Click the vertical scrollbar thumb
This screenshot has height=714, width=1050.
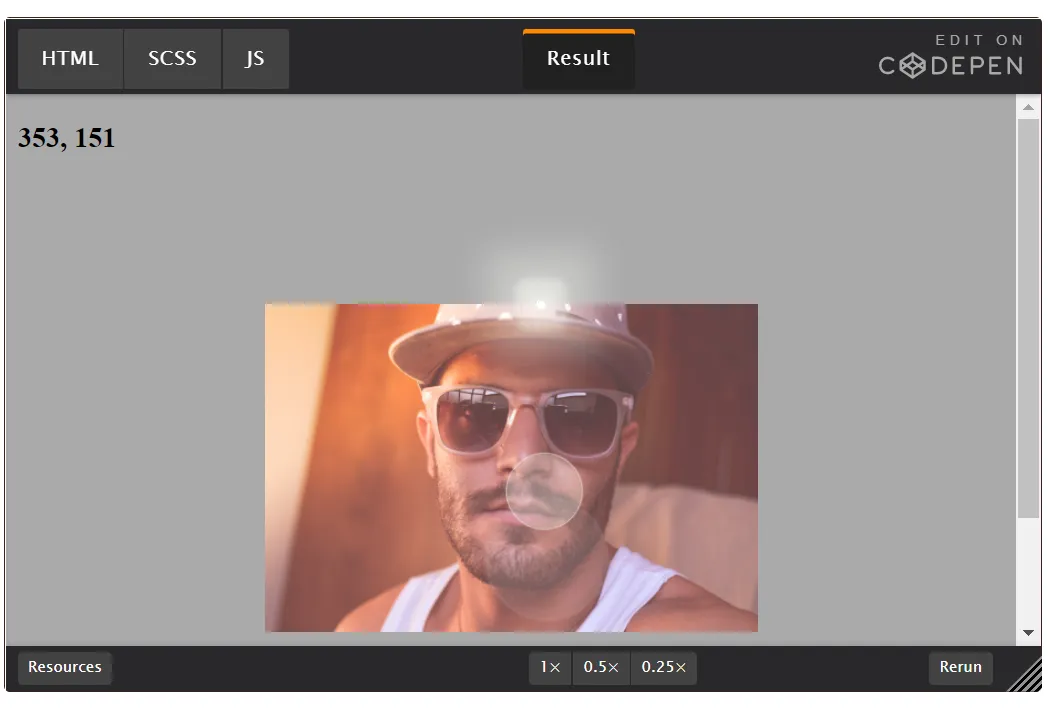click(1029, 318)
